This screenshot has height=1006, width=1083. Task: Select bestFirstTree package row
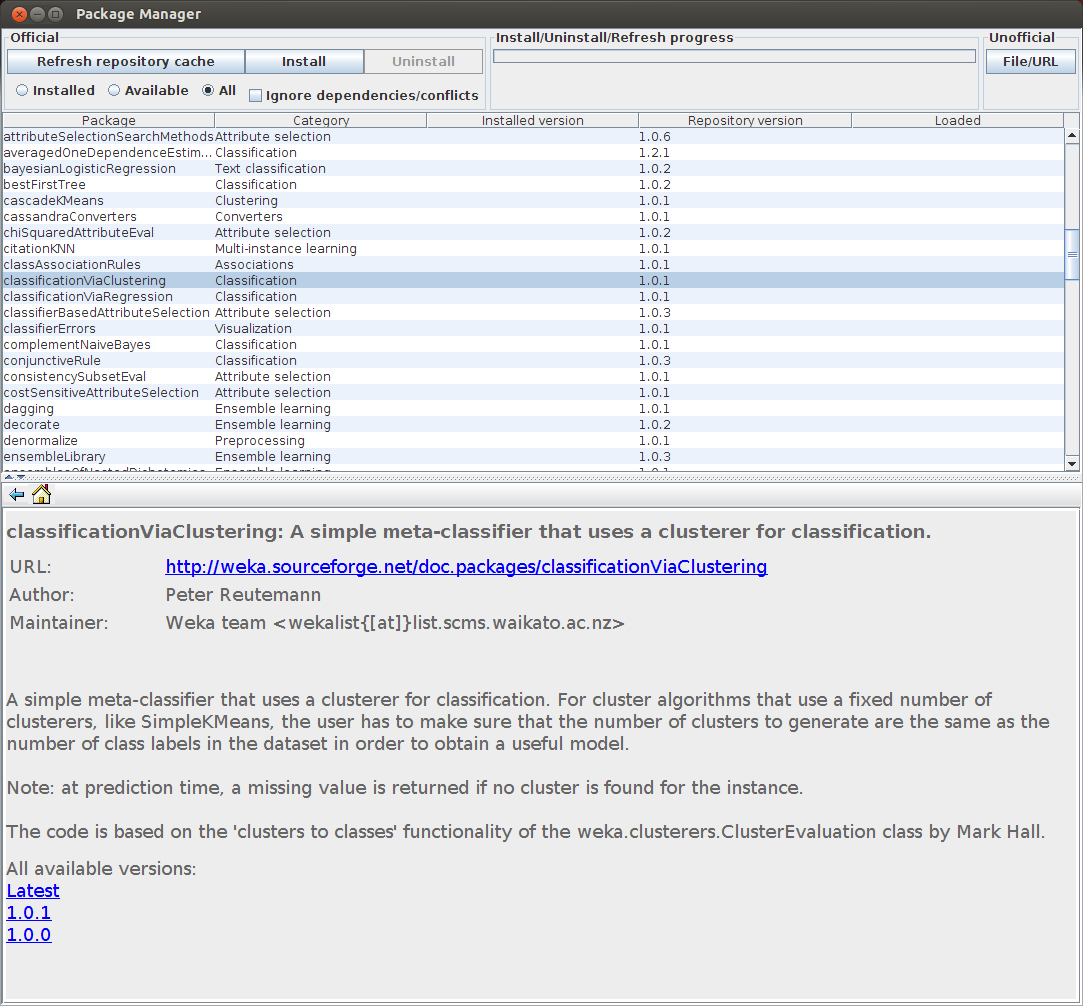coord(533,184)
